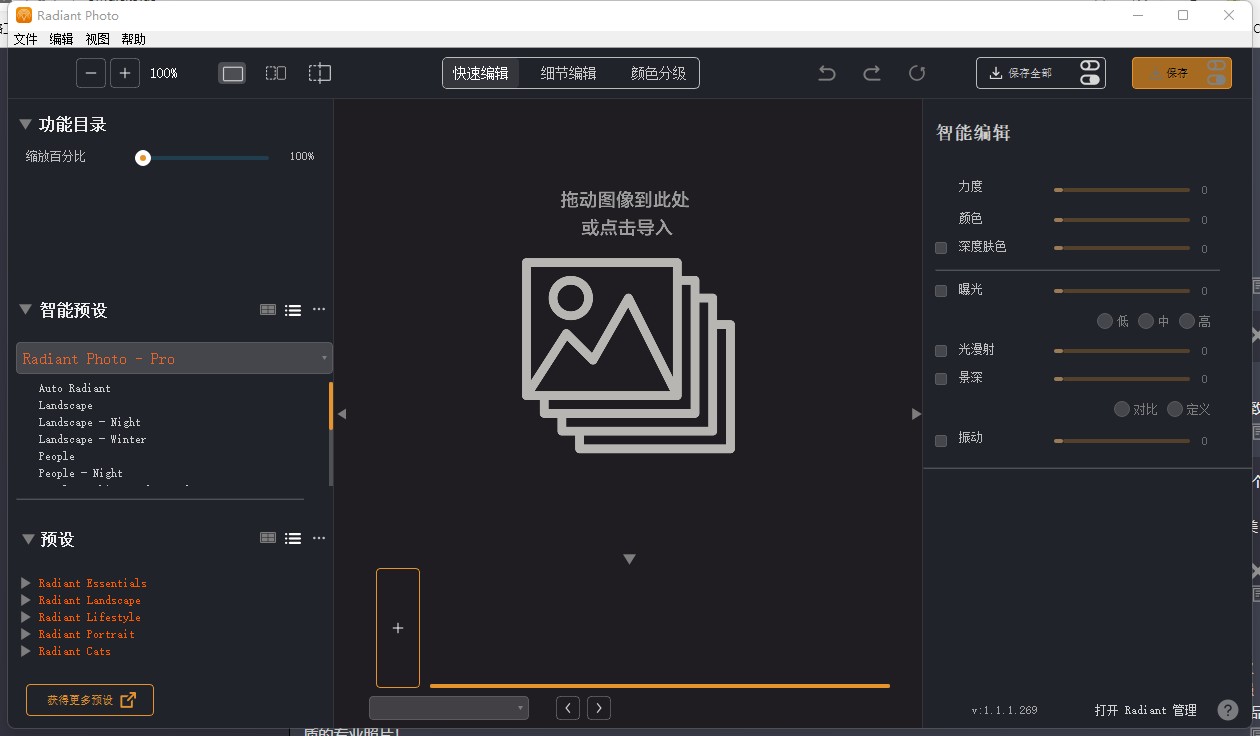Switch to 颜色分级 tab

(x=658, y=73)
